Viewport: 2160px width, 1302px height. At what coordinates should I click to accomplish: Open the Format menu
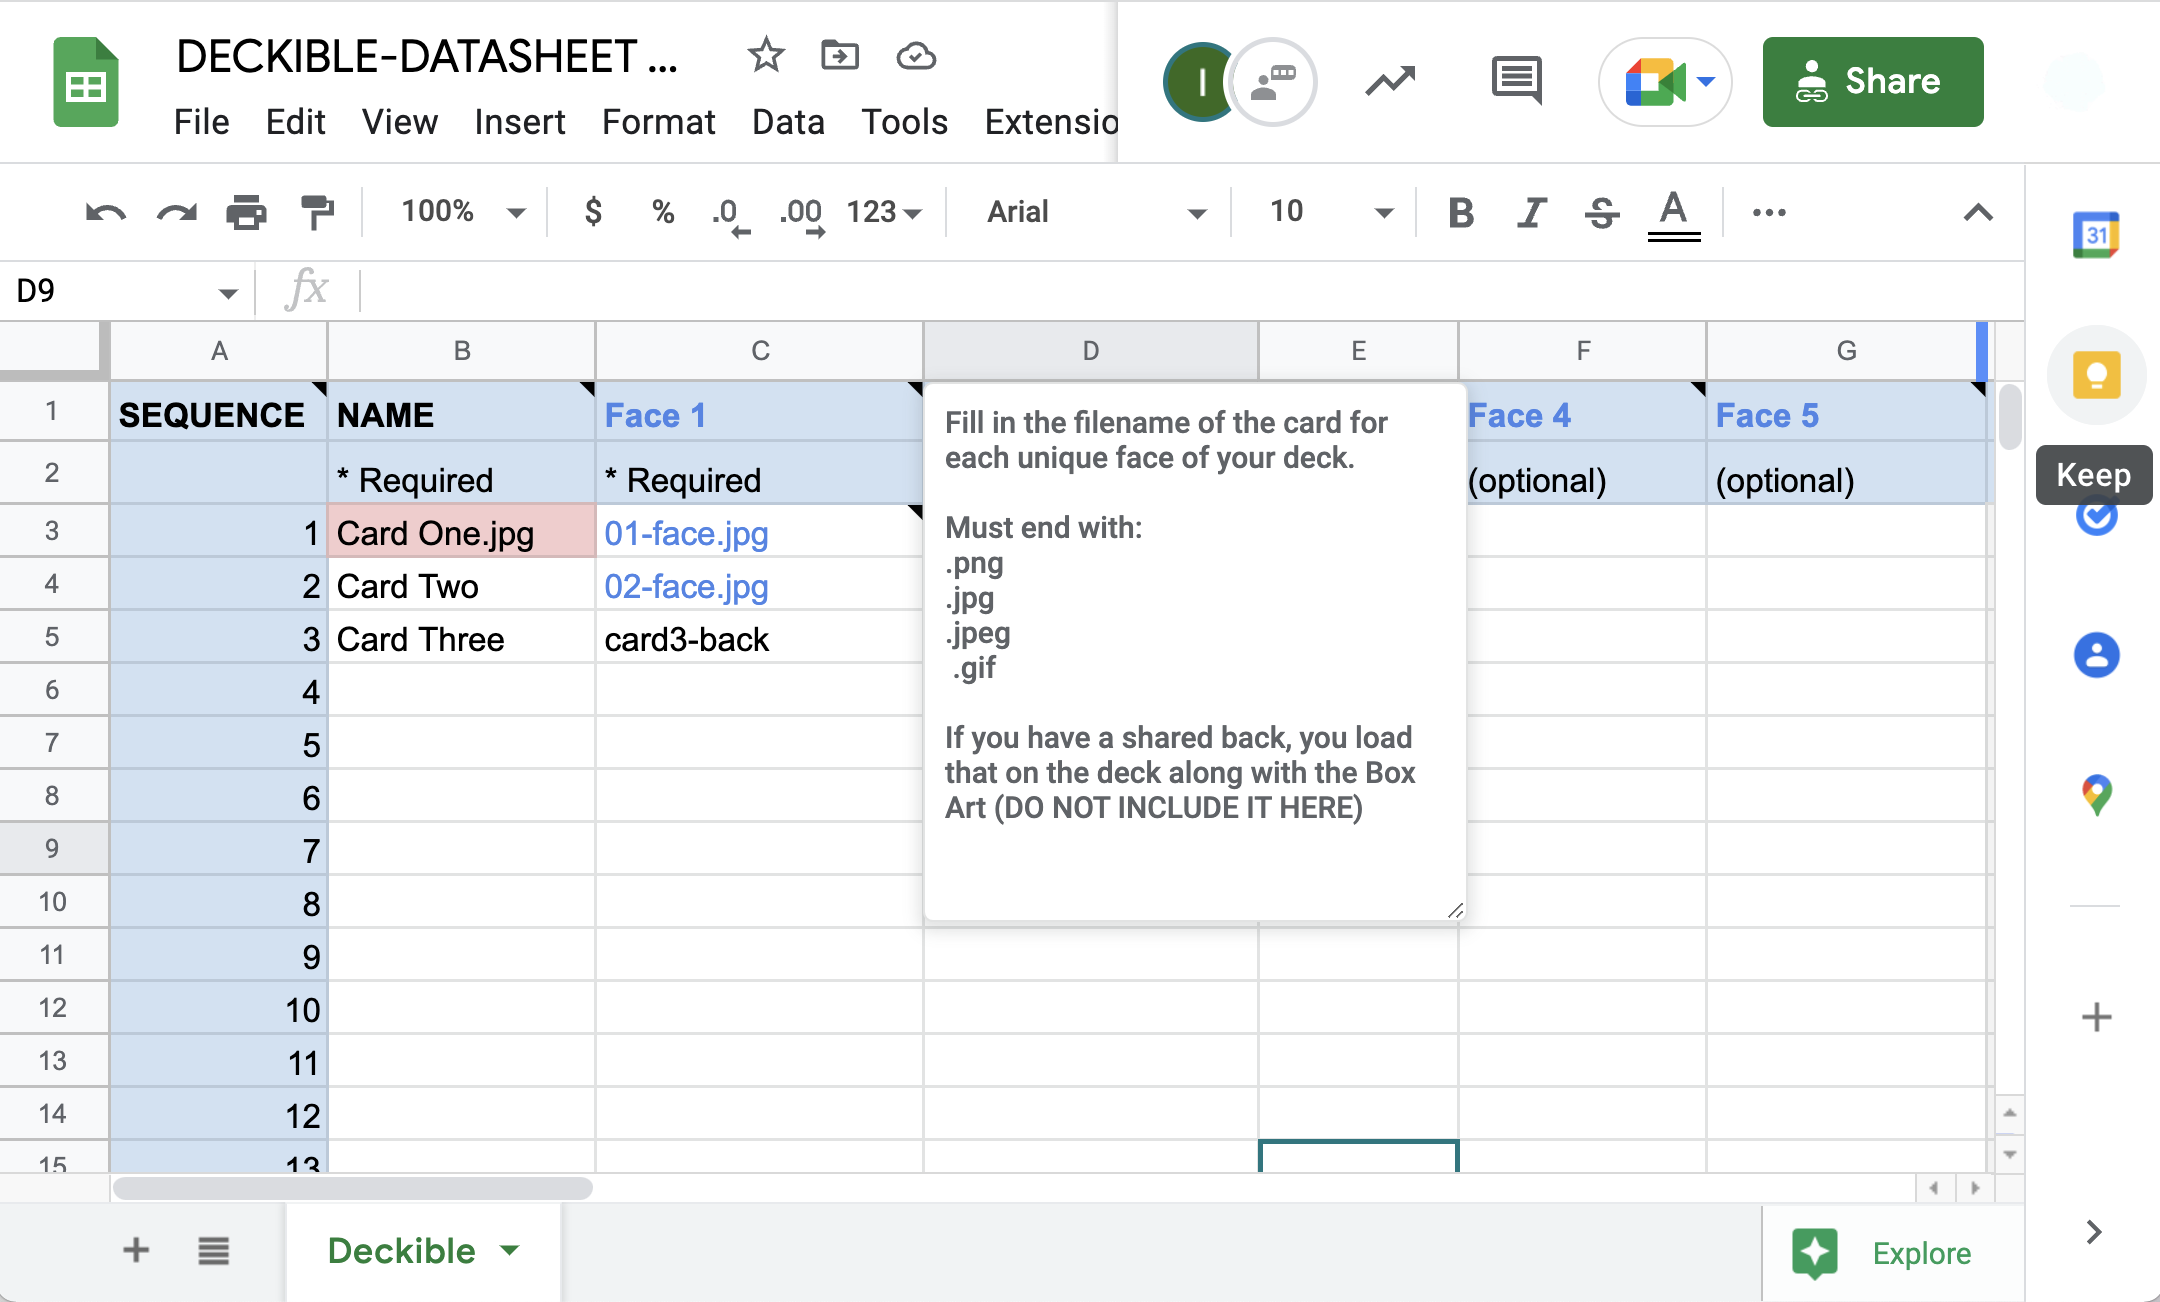658,122
